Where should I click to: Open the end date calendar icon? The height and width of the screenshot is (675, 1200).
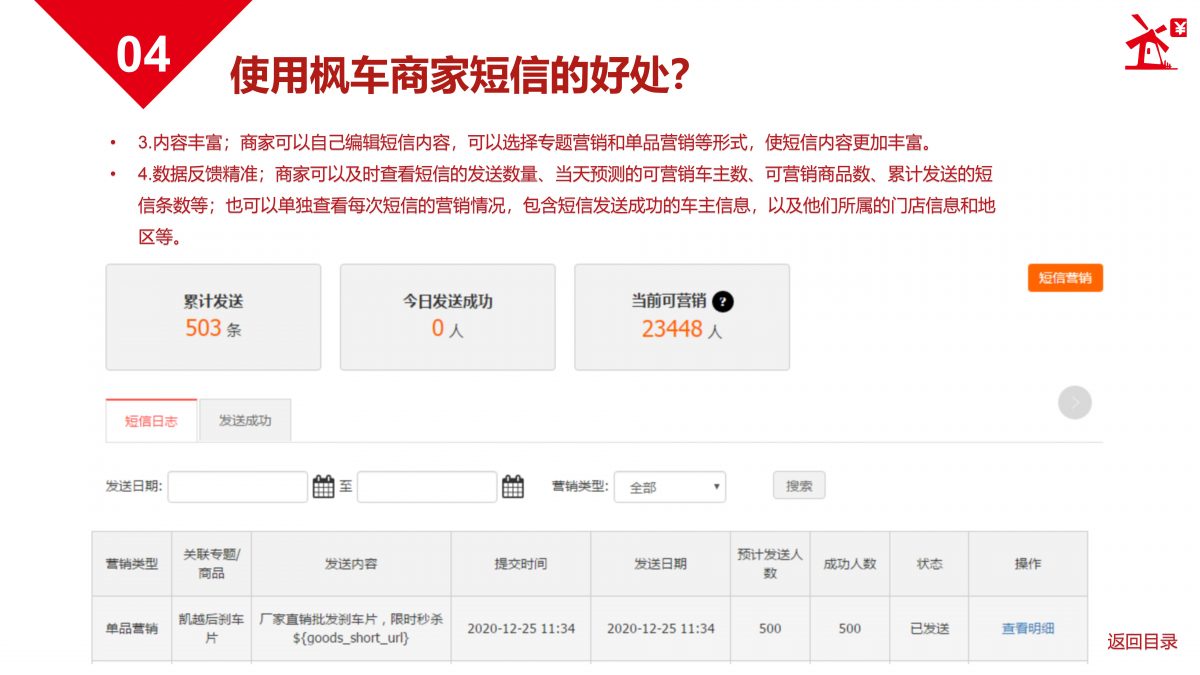(512, 487)
